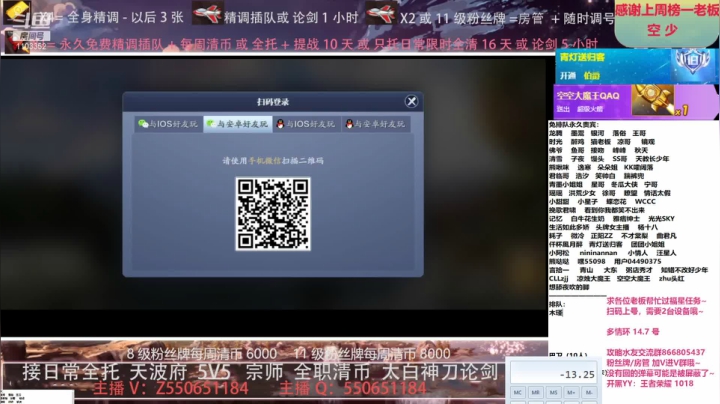The width and height of the screenshot is (720, 404).
Task: Click the 光光SKY name in VIP list
Action: (661, 219)
